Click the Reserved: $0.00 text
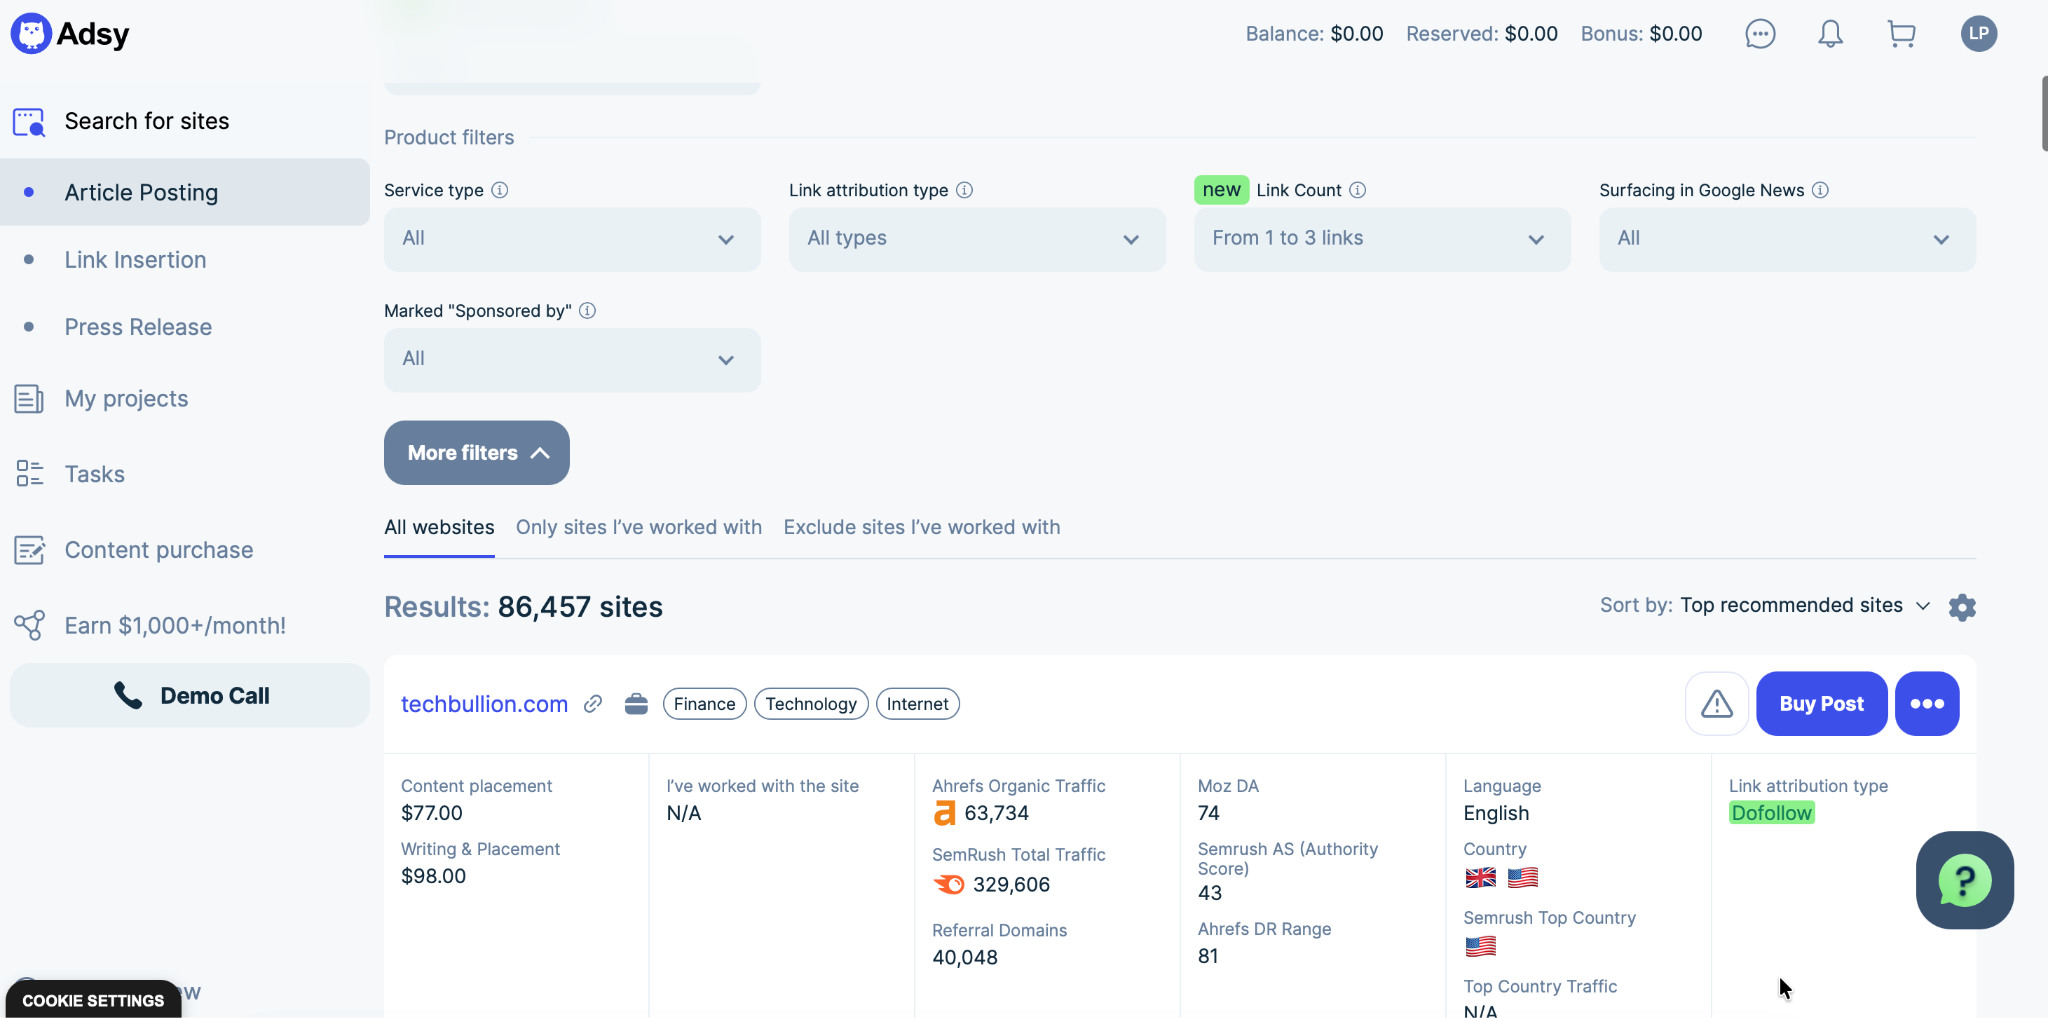 pyautogui.click(x=1482, y=34)
